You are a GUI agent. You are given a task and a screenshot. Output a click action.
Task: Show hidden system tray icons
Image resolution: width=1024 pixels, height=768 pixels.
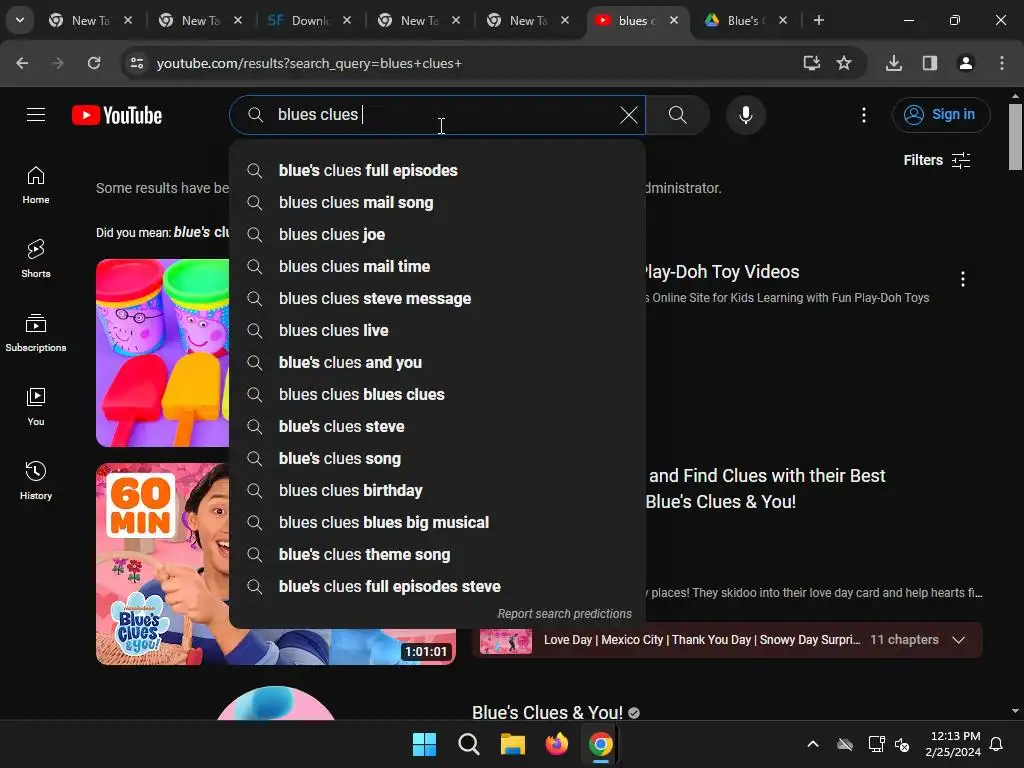pyautogui.click(x=813, y=744)
